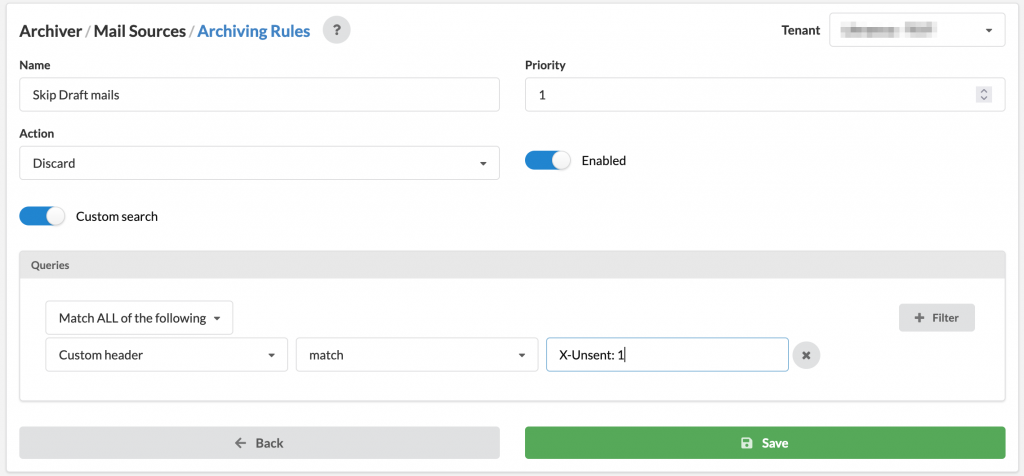Open the help question mark icon
1024x476 pixels.
[336, 30]
